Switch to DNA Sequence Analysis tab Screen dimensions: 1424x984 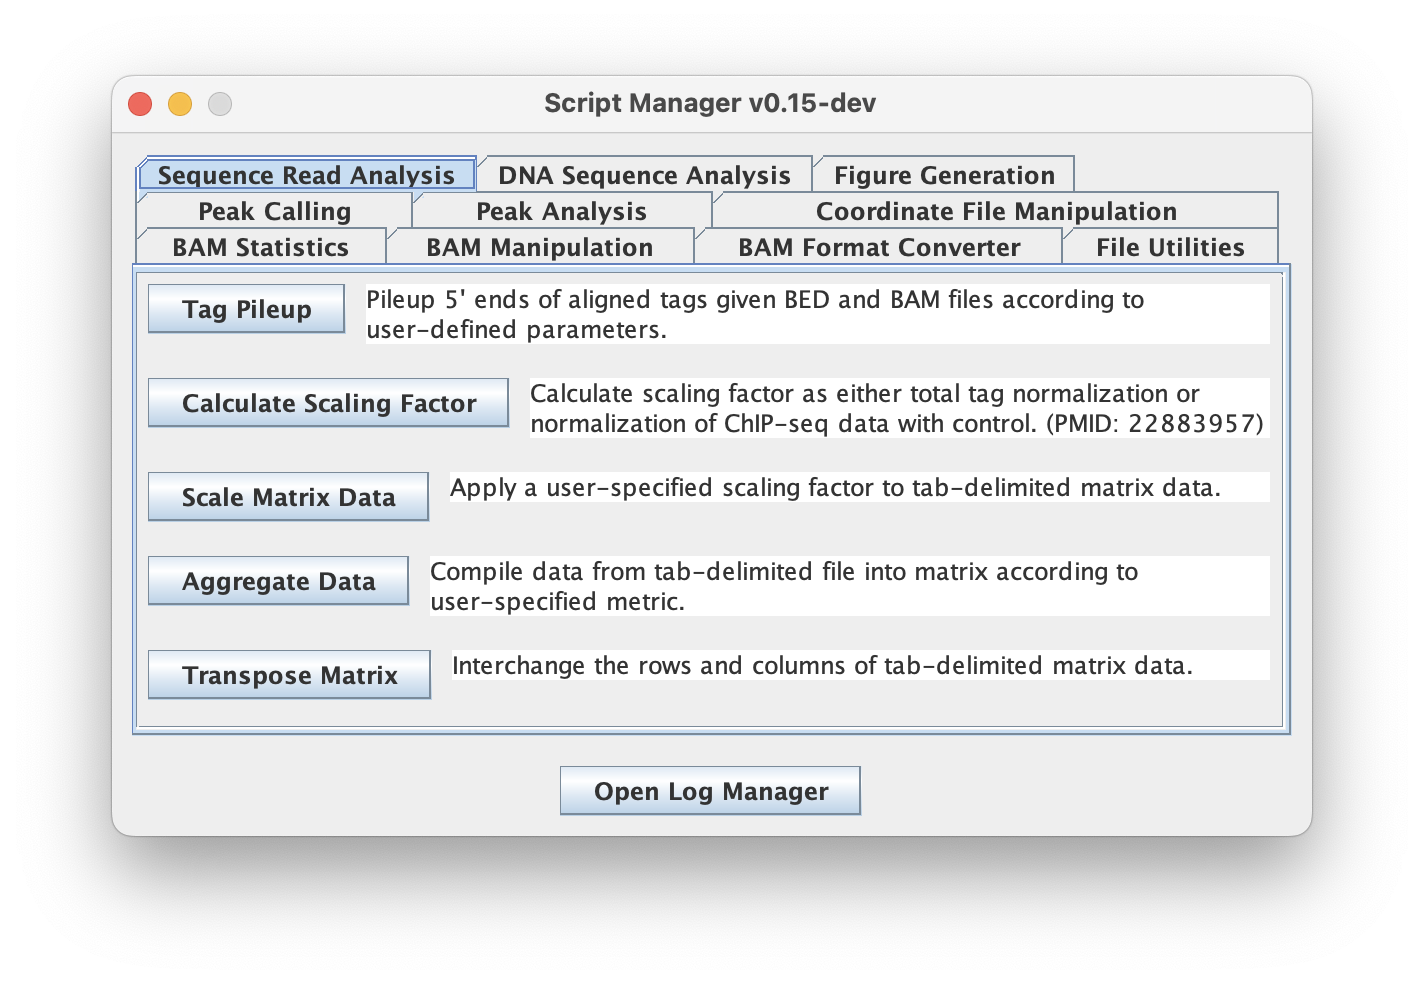(x=644, y=175)
